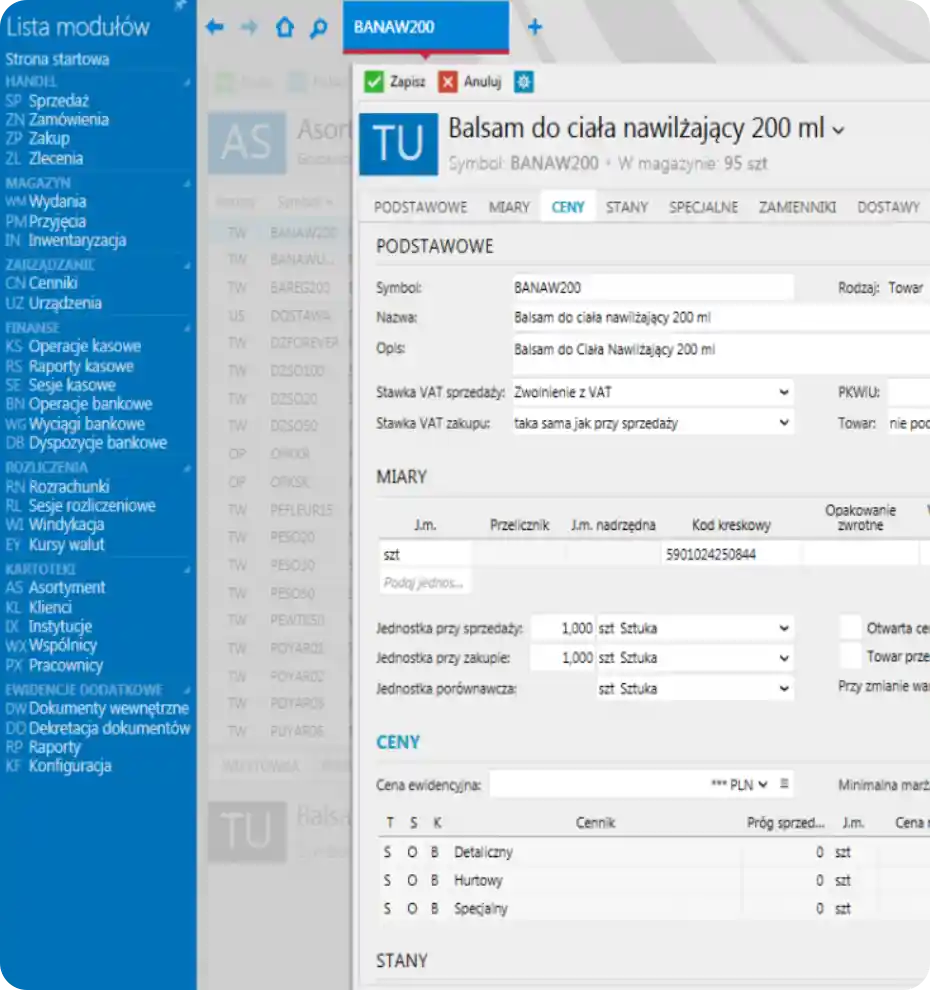
Task: Collapse the MAGAZYN section in sidebar
Action: 187,184
